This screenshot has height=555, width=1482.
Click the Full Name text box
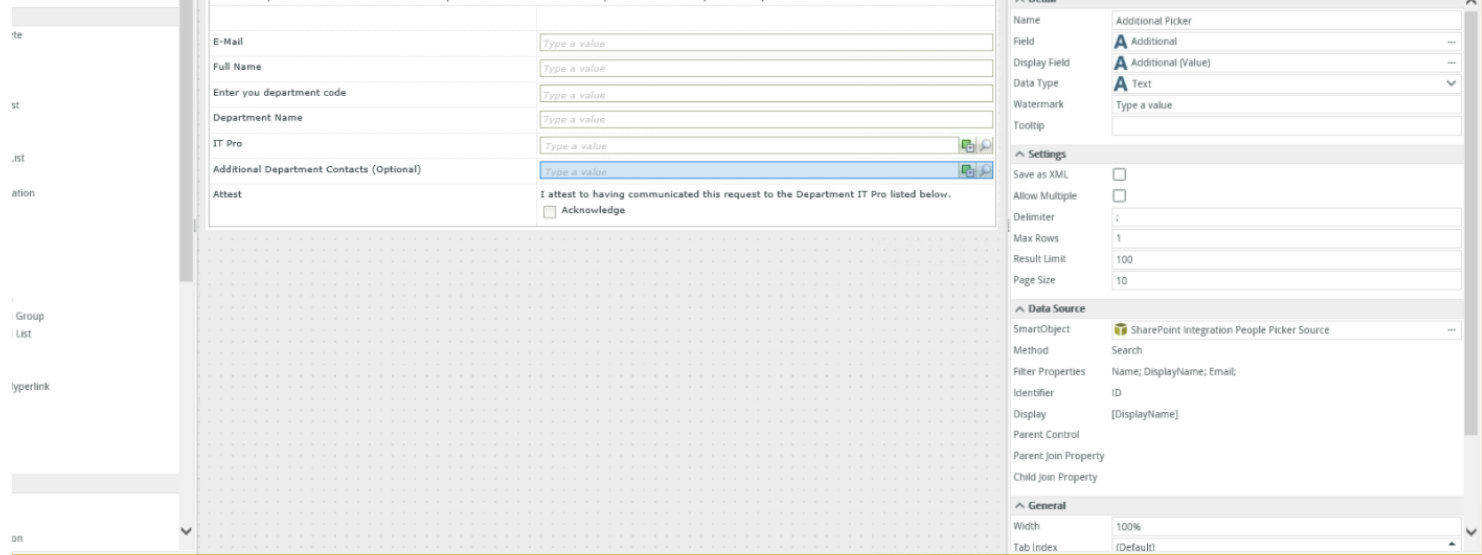766,68
